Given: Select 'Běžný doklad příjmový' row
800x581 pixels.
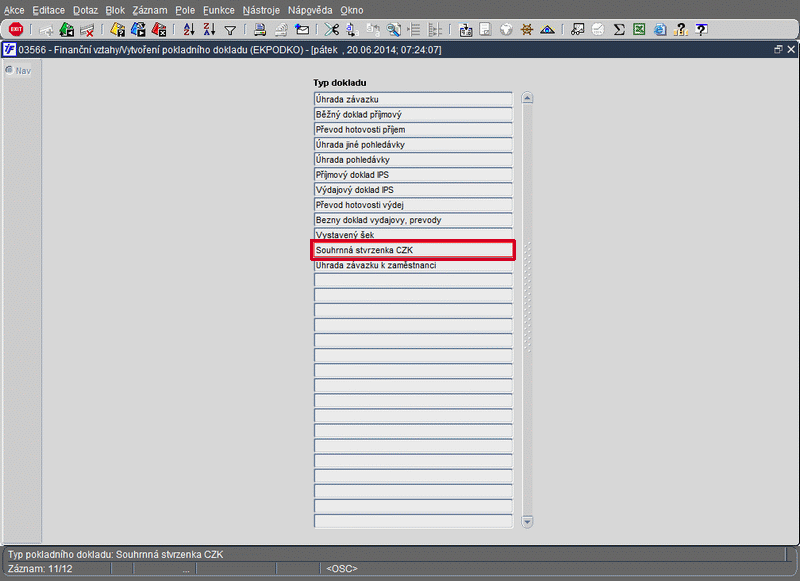Looking at the screenshot, I should [413, 114].
